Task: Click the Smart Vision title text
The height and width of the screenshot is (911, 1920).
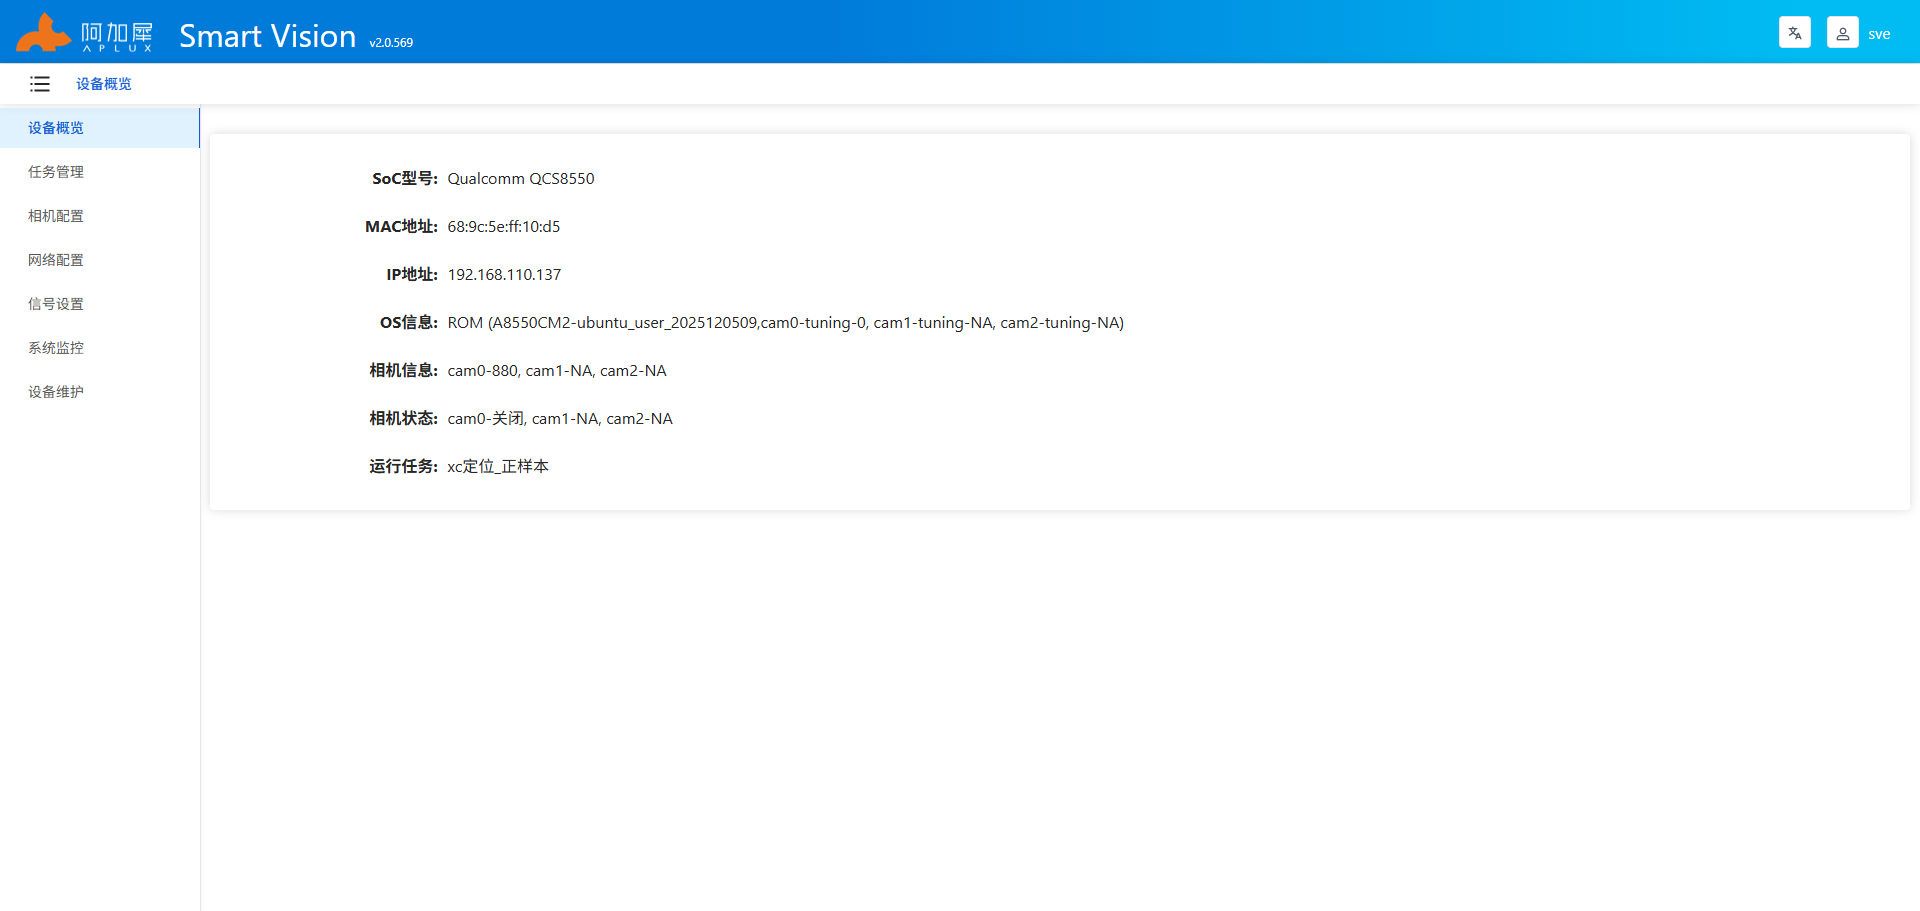Action: (267, 36)
